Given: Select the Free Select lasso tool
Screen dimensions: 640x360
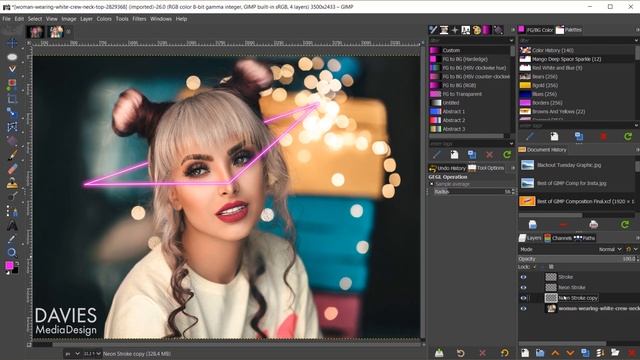Looking at the screenshot, I should pyautogui.click(x=12, y=69).
